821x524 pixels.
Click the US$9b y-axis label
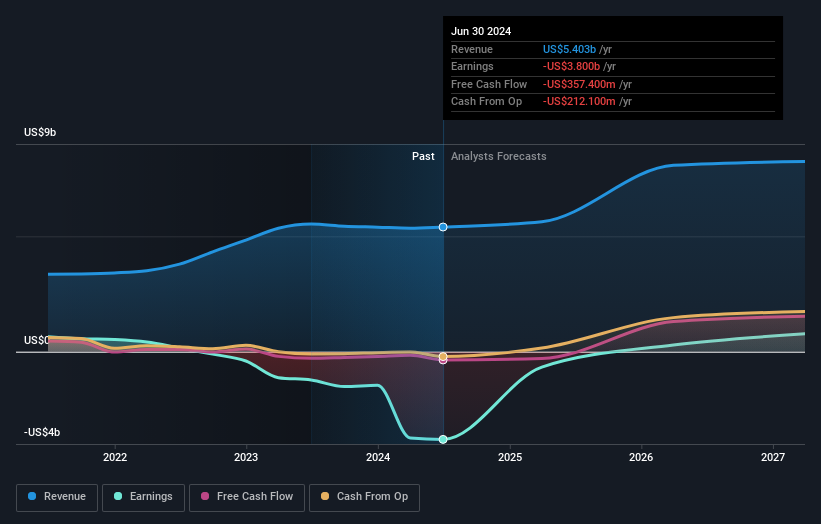point(40,132)
